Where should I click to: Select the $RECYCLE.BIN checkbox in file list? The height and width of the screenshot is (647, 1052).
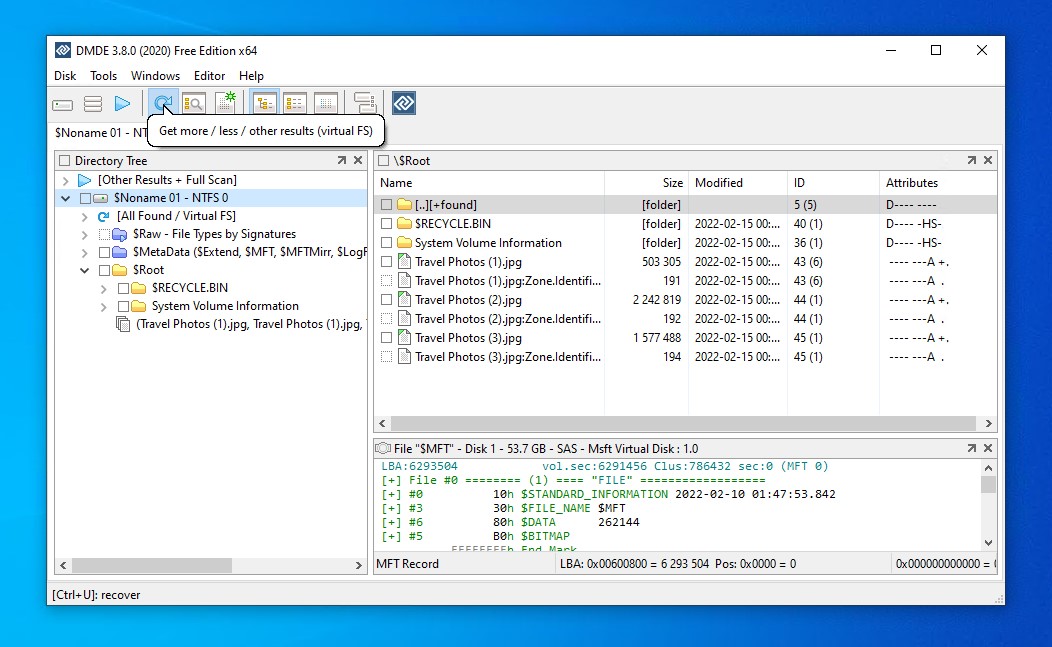[386, 223]
